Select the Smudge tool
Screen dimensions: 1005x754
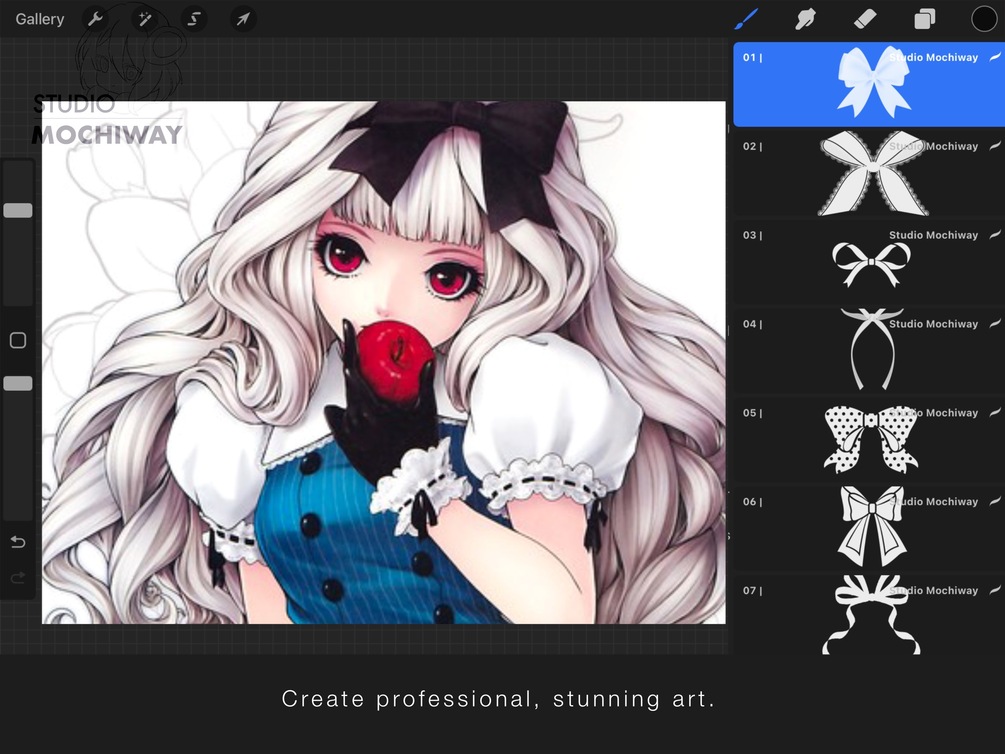coord(805,19)
